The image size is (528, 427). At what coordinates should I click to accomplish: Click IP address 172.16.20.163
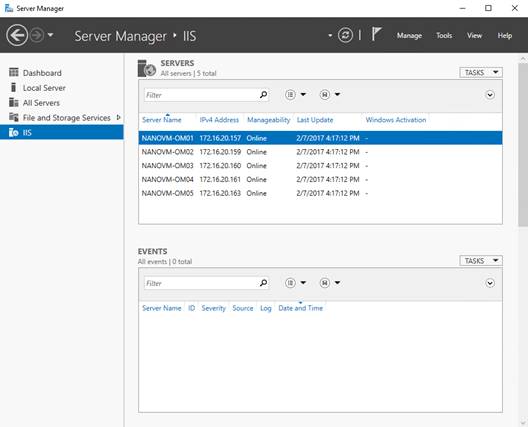pos(220,193)
